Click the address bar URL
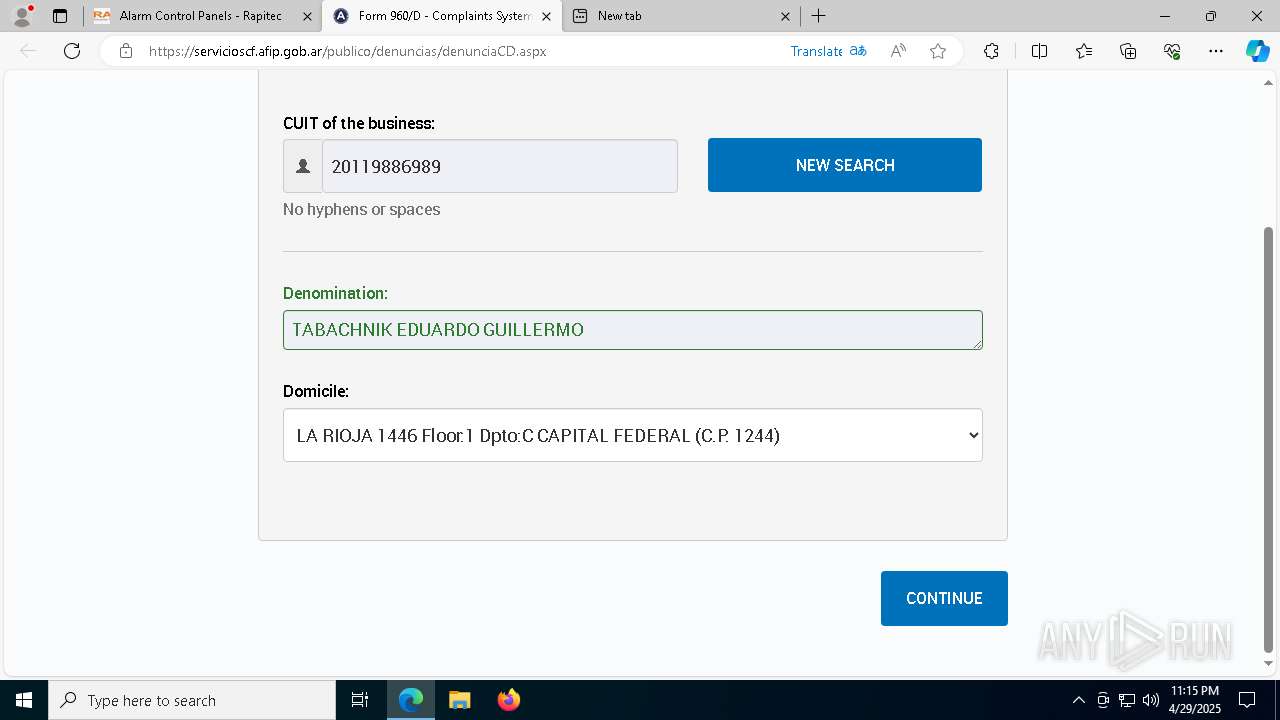This screenshot has width=1280, height=720. tap(347, 51)
